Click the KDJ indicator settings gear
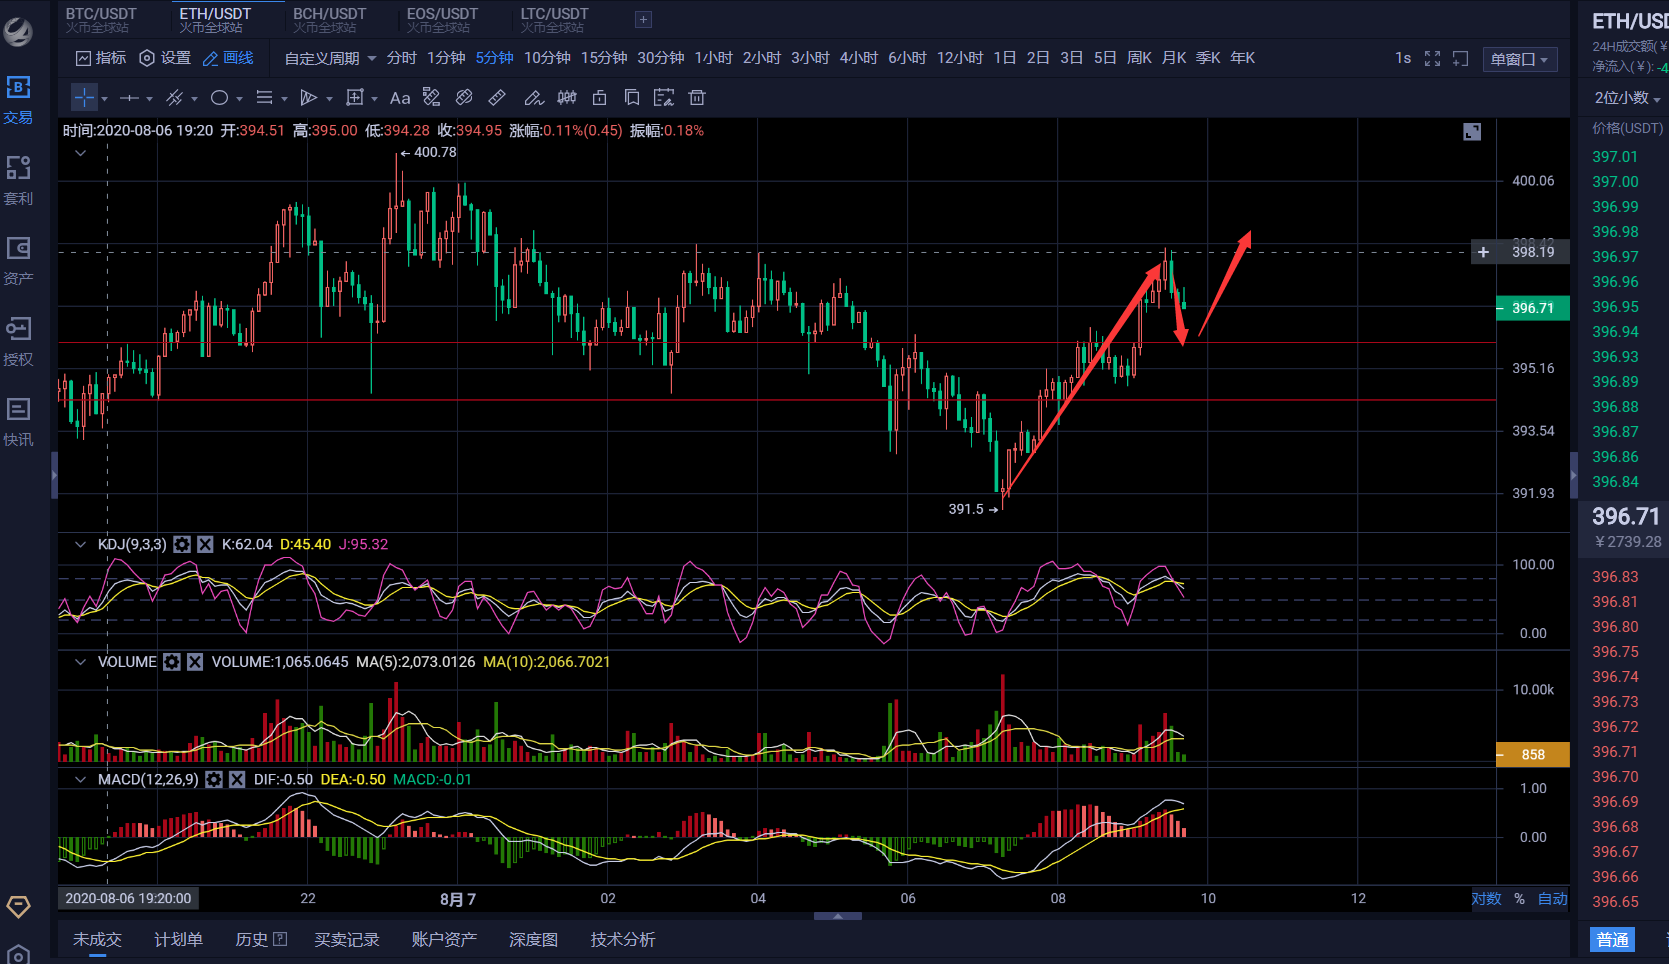 182,545
